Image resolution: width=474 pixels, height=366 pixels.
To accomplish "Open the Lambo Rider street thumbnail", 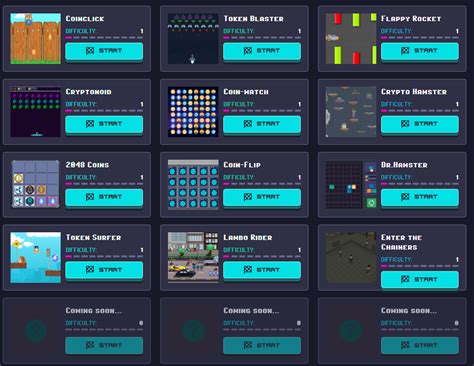I will [x=193, y=257].
